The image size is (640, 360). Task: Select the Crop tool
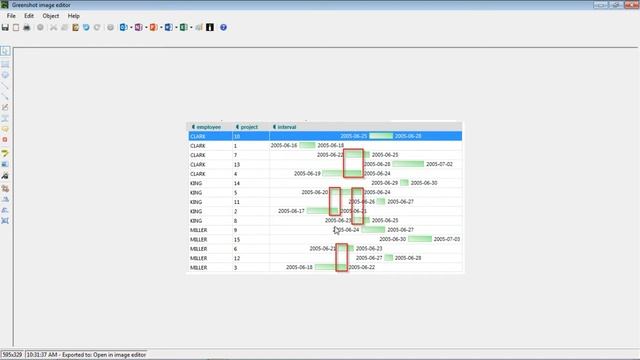(x=5, y=189)
